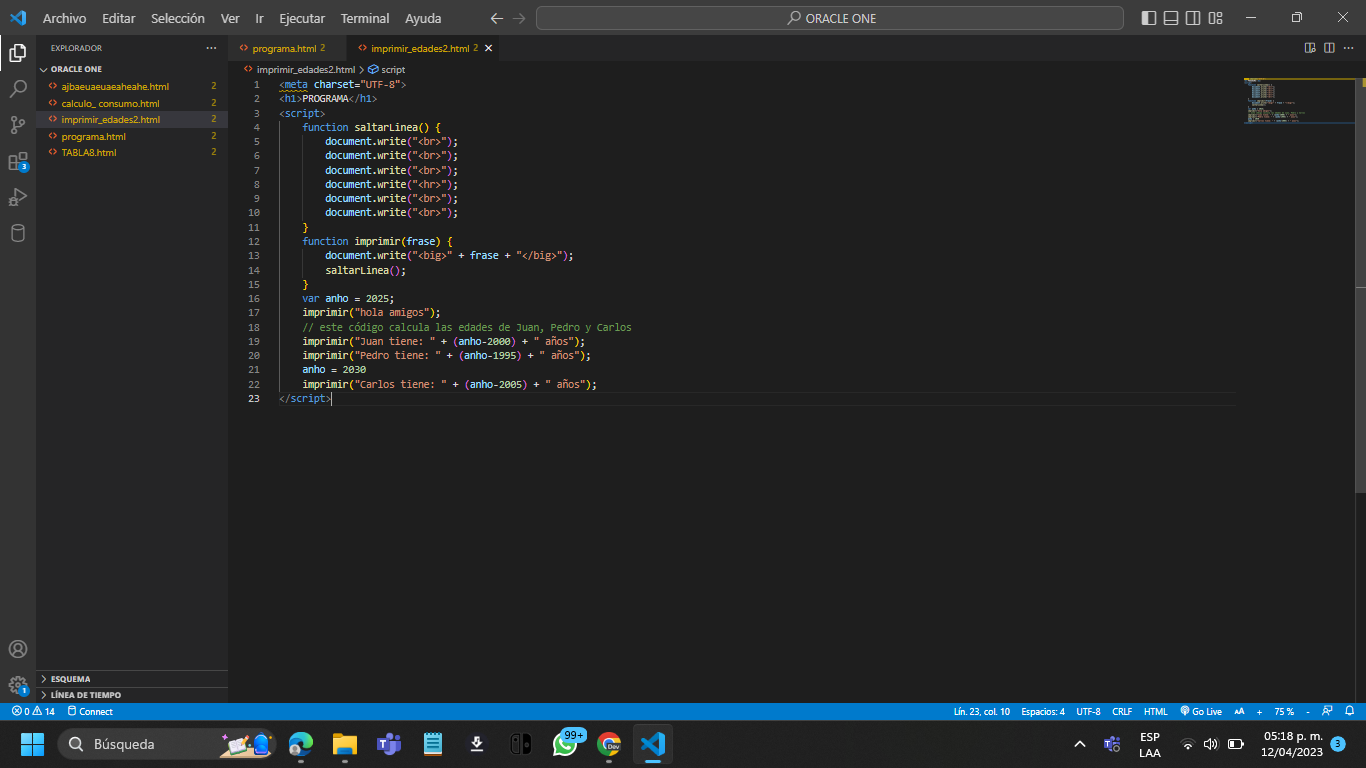Open the Accounts menu in the activity bar
The height and width of the screenshot is (768, 1366).
(x=18, y=649)
